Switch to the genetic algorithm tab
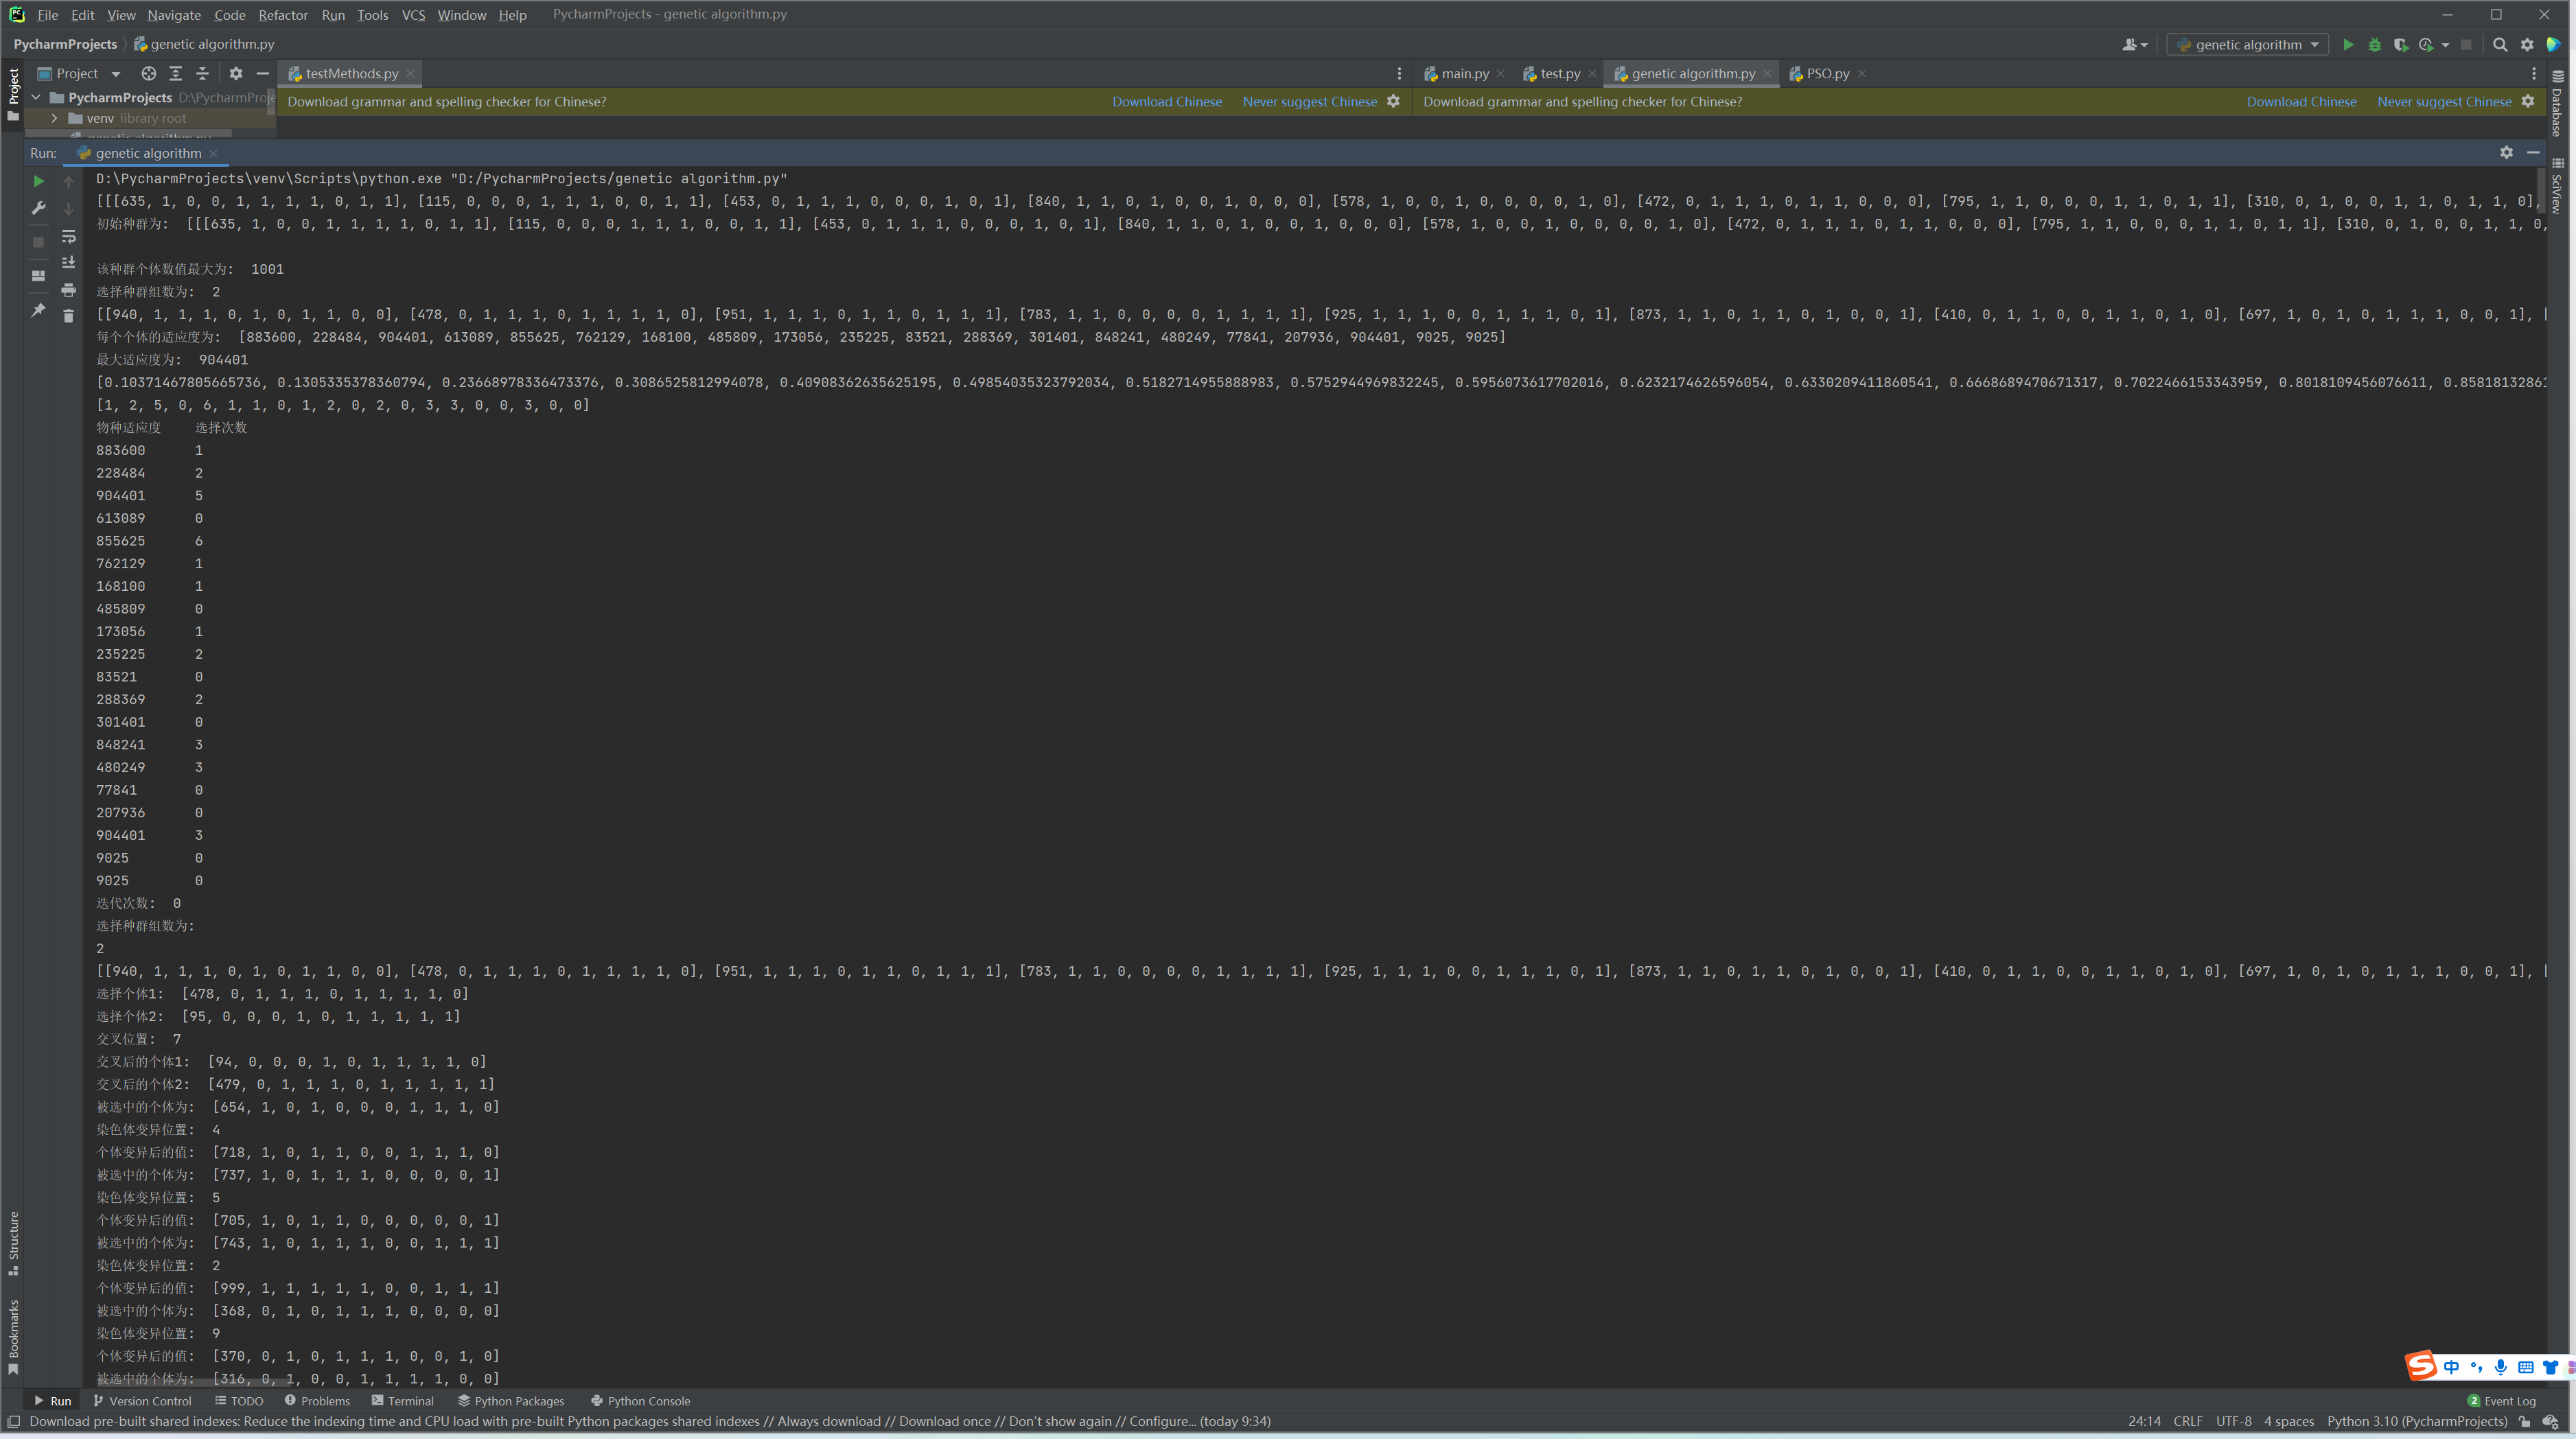 tap(1691, 73)
